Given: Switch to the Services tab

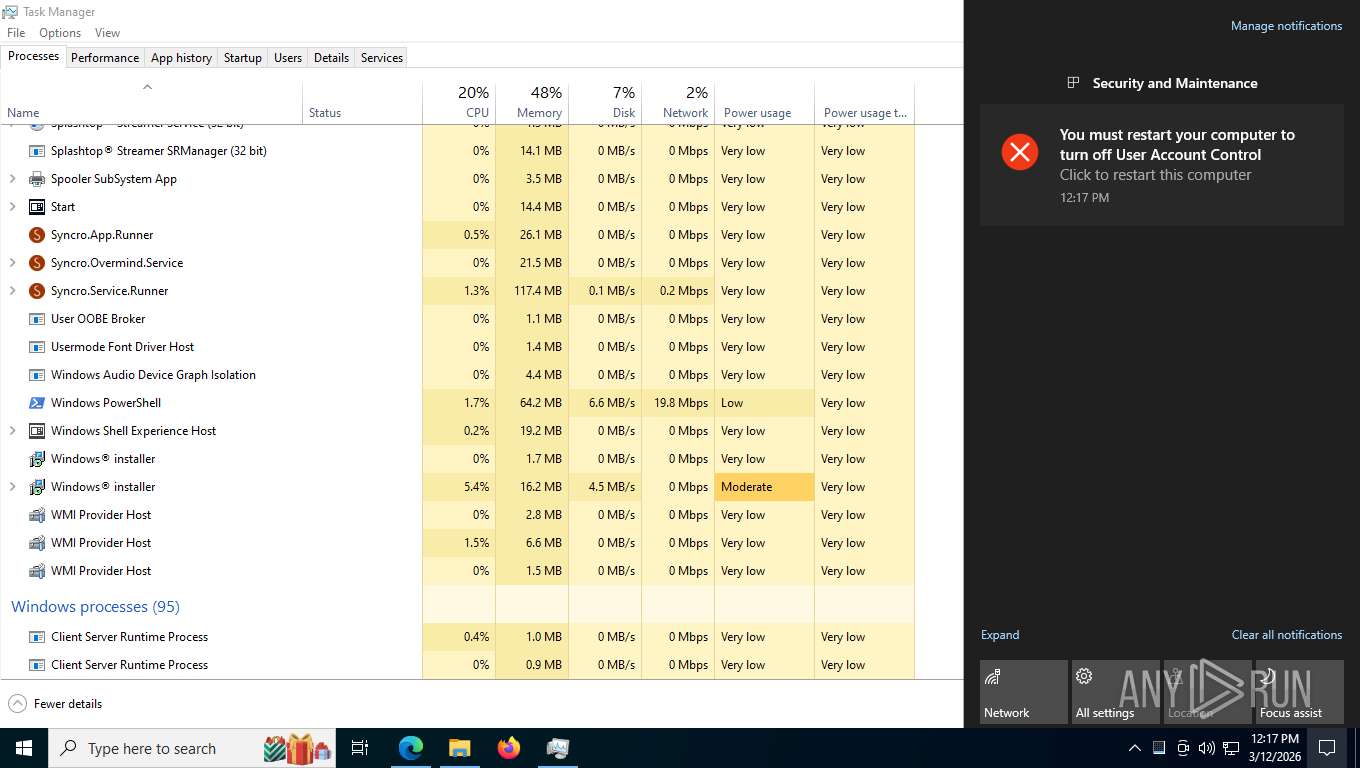Looking at the screenshot, I should coord(382,58).
